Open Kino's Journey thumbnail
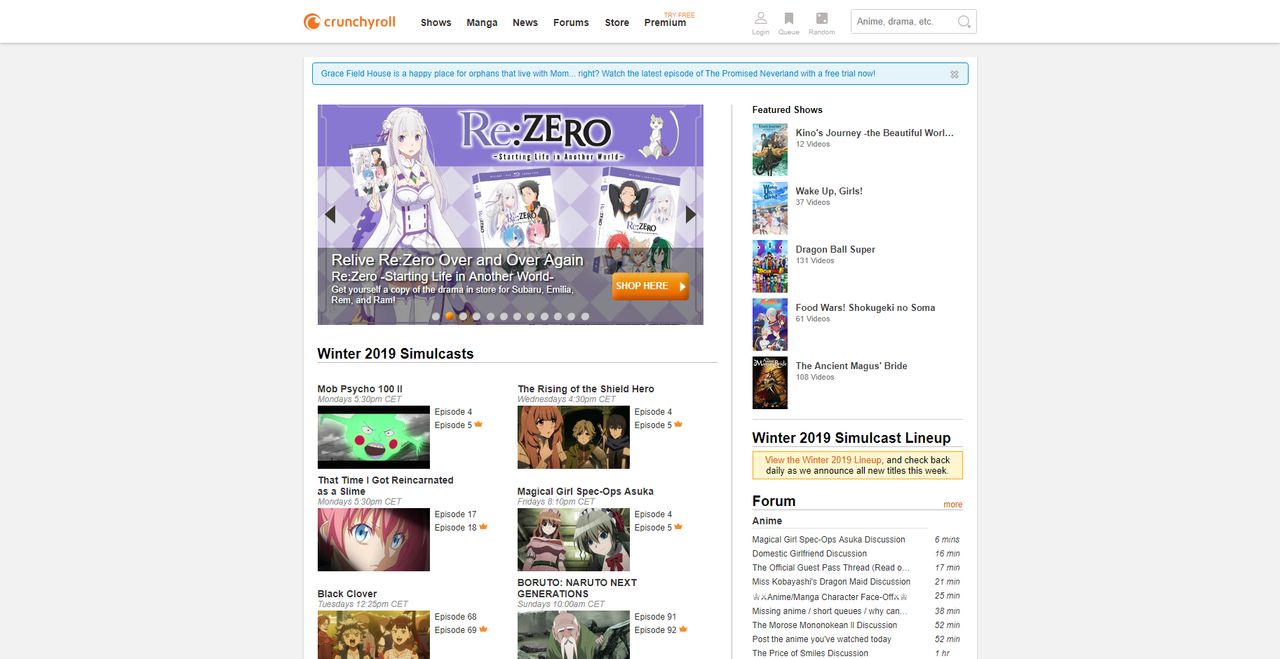 click(x=770, y=150)
